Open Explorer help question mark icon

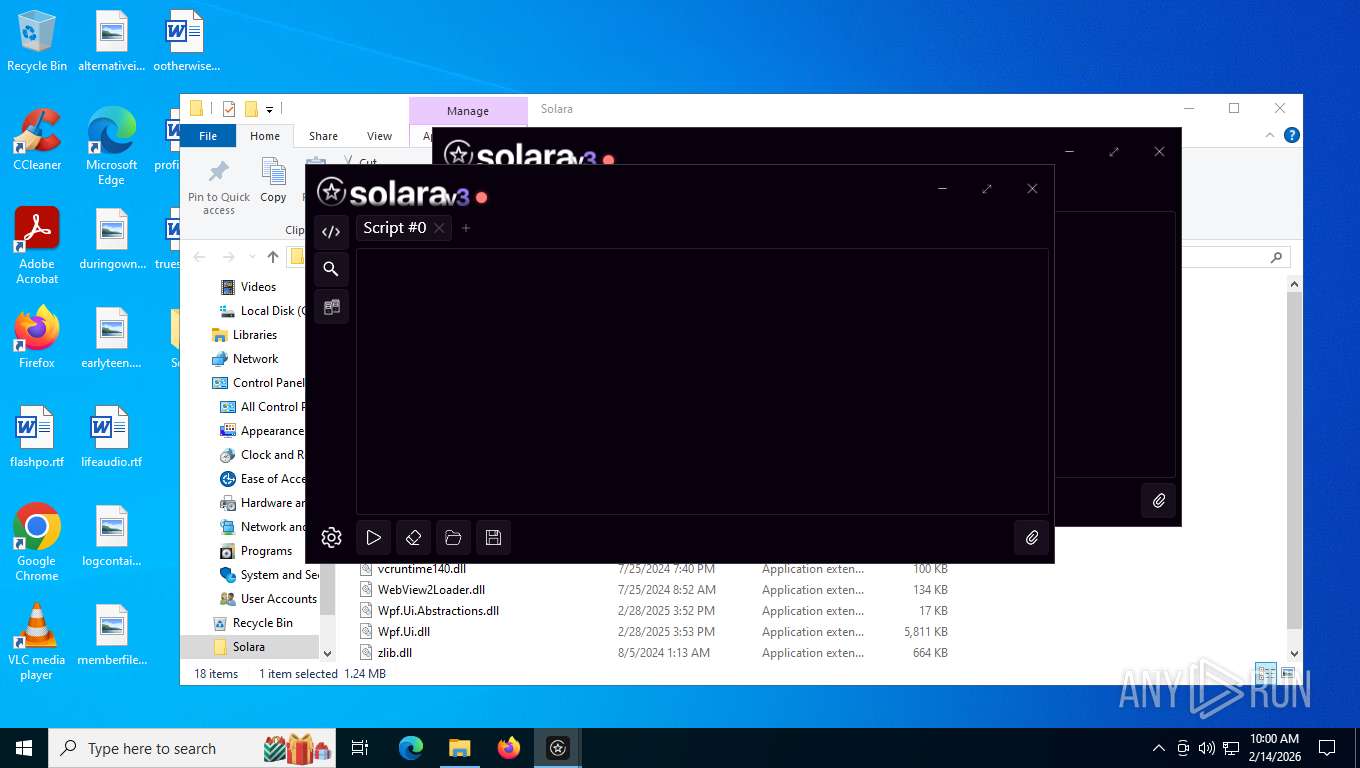(1292, 135)
